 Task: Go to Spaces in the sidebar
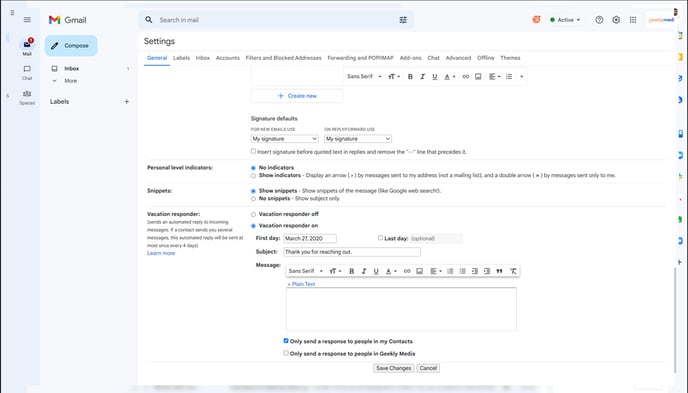[27, 97]
